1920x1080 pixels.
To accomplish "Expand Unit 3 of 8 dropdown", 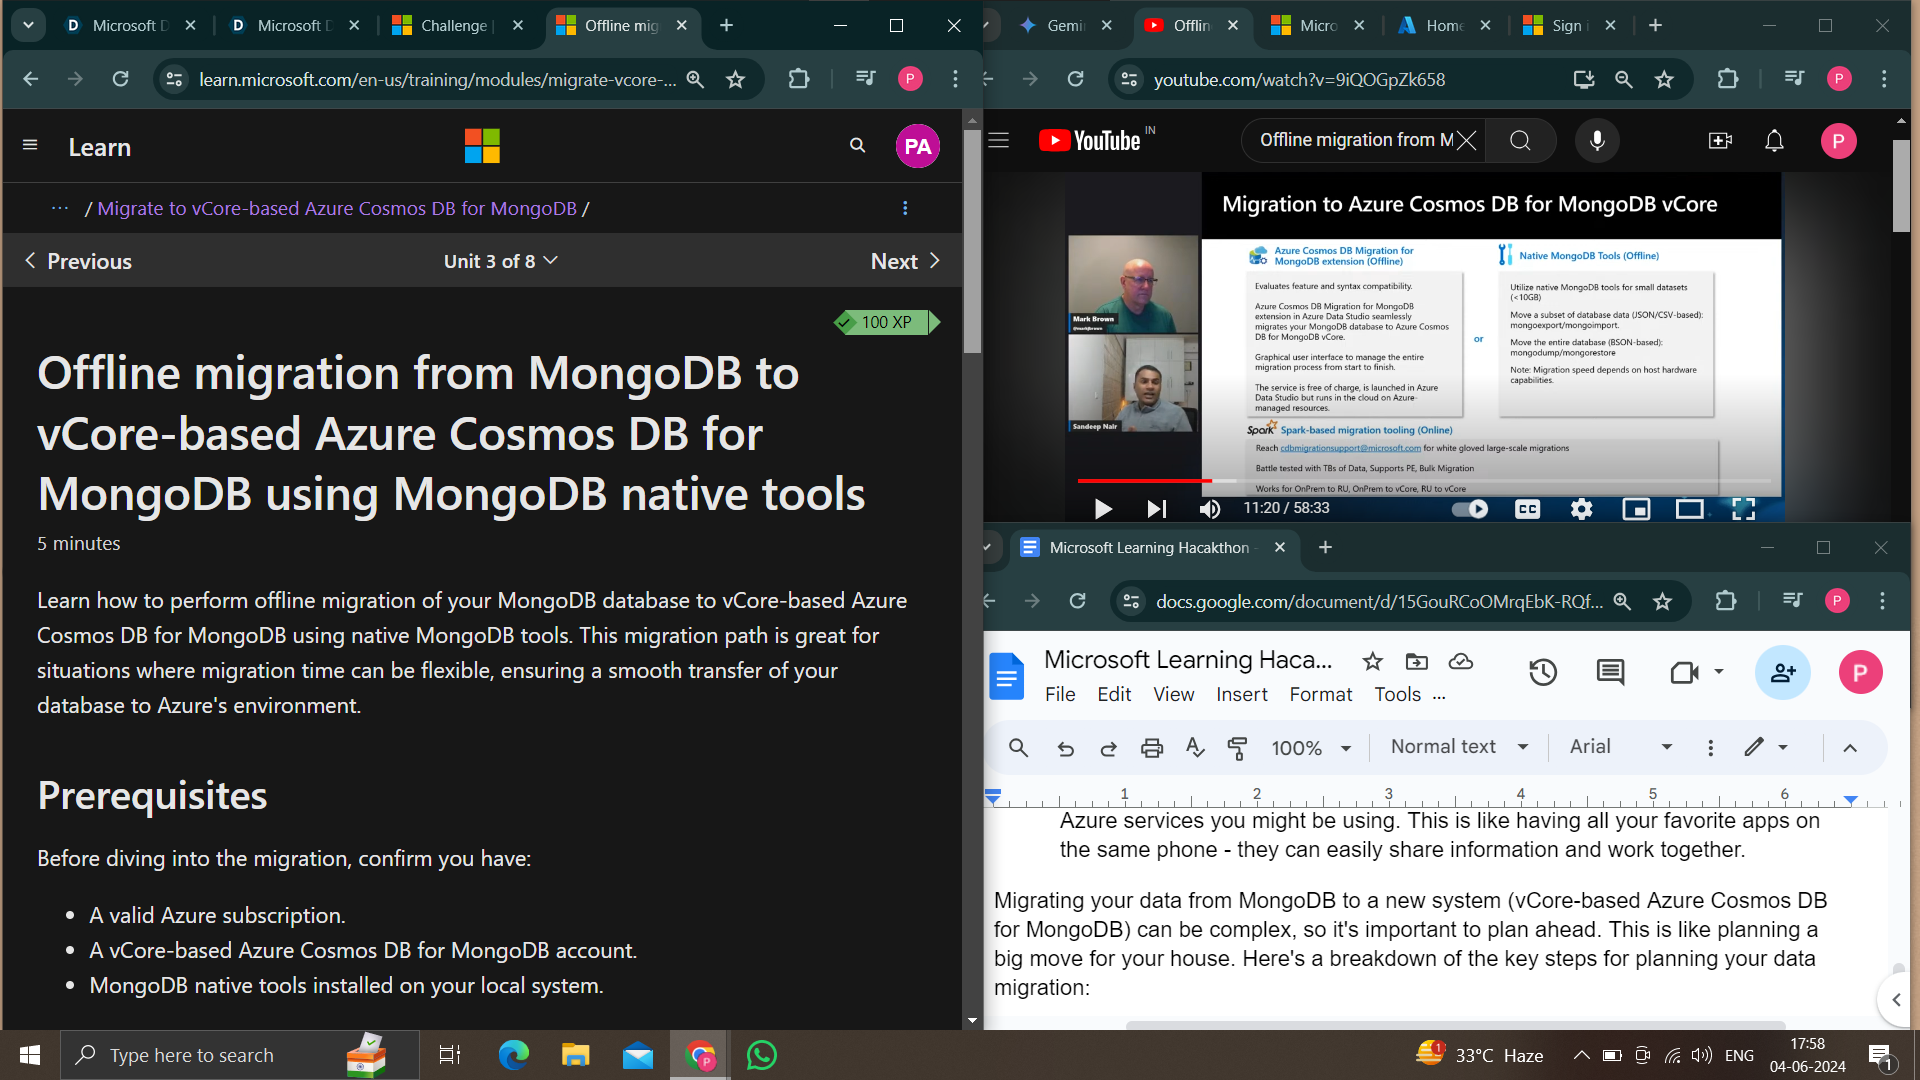I will [500, 261].
